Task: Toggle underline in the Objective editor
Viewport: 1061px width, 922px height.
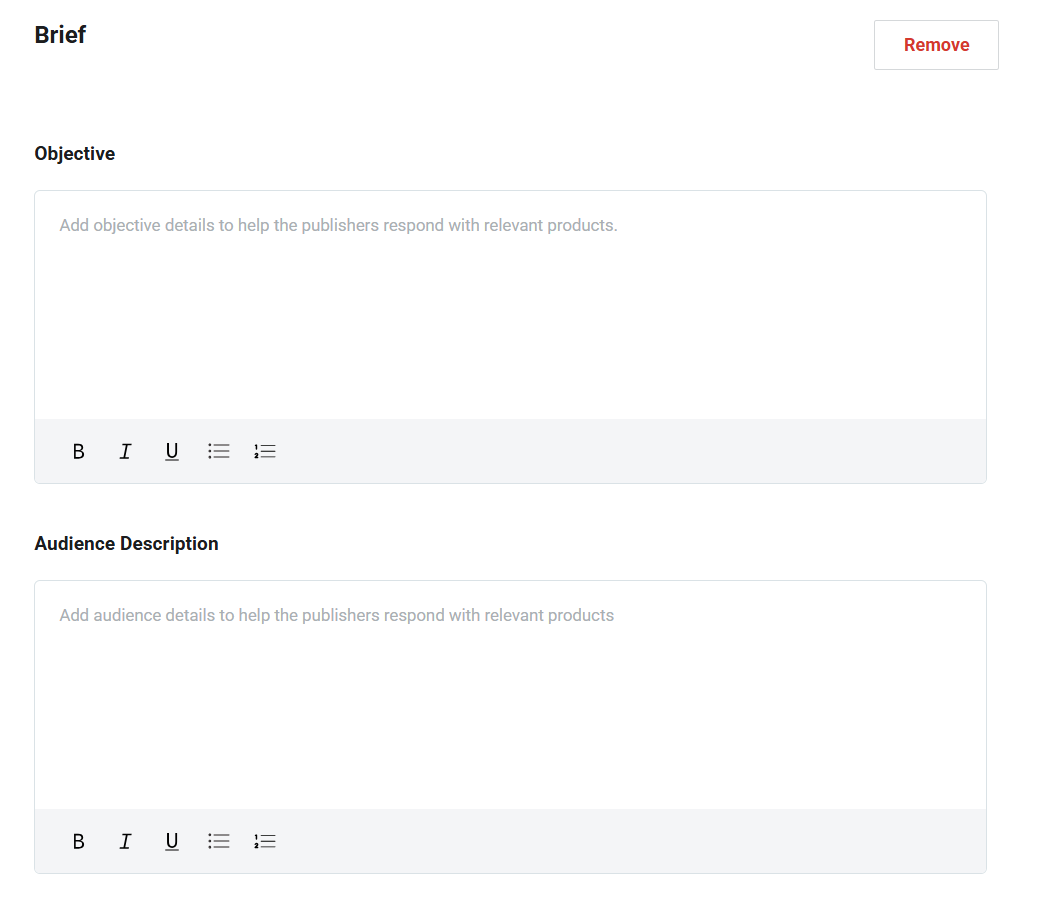Action: 172,451
